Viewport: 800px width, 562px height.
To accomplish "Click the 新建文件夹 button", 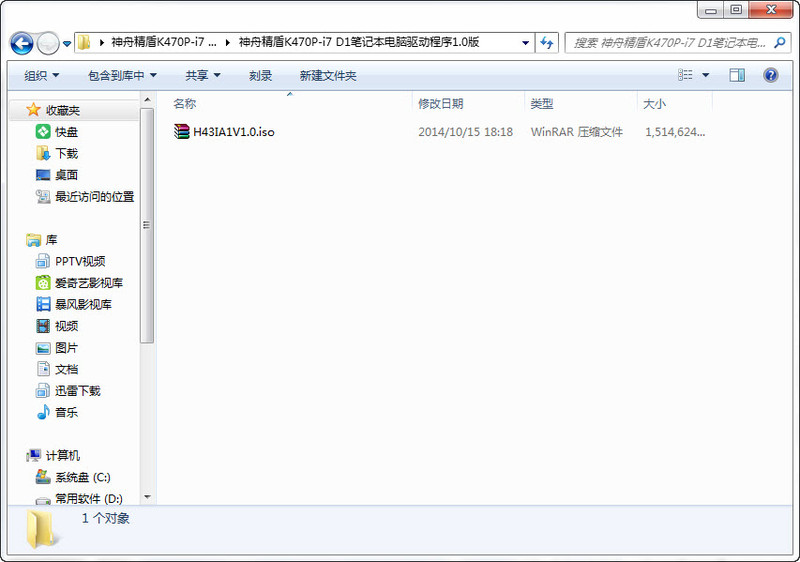I will pos(328,75).
